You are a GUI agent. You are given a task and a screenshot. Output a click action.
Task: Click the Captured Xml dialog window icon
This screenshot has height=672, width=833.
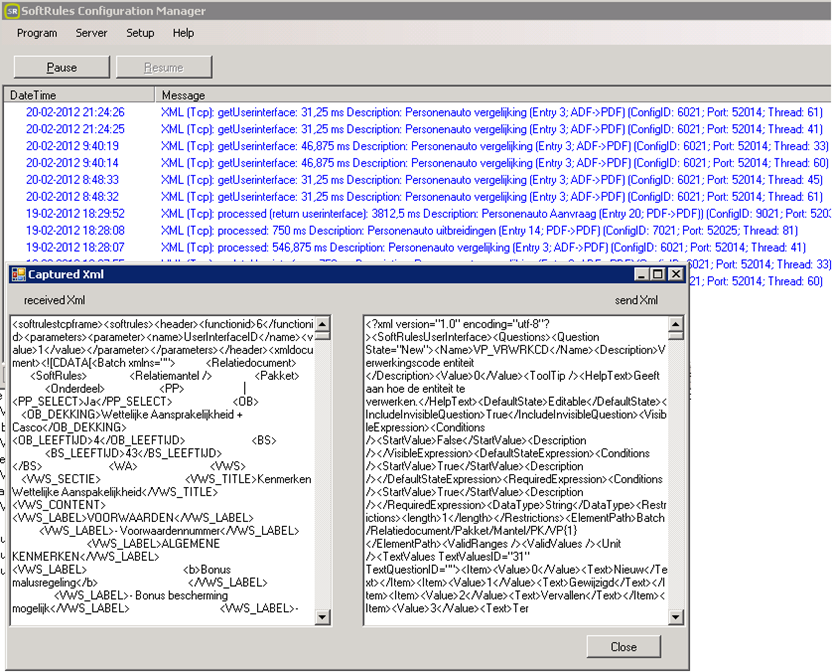17,274
